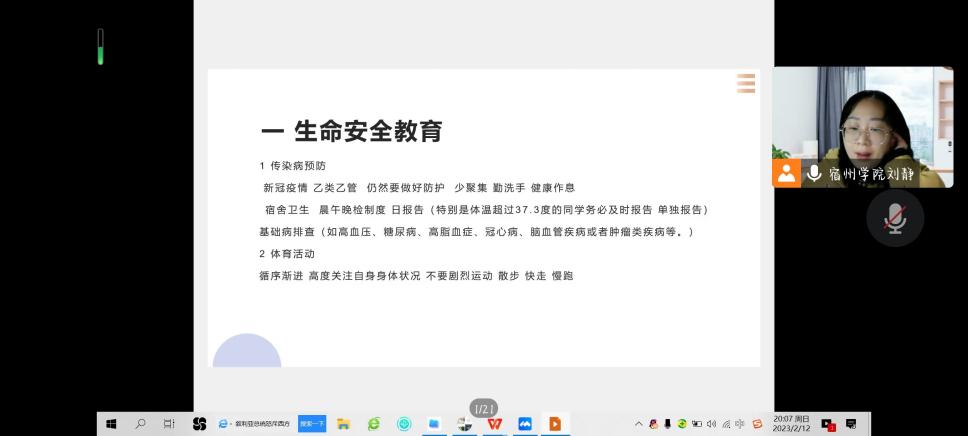This screenshot has height=436, width=968.
Task: Open WPS Office from the taskbar
Action: (494, 424)
